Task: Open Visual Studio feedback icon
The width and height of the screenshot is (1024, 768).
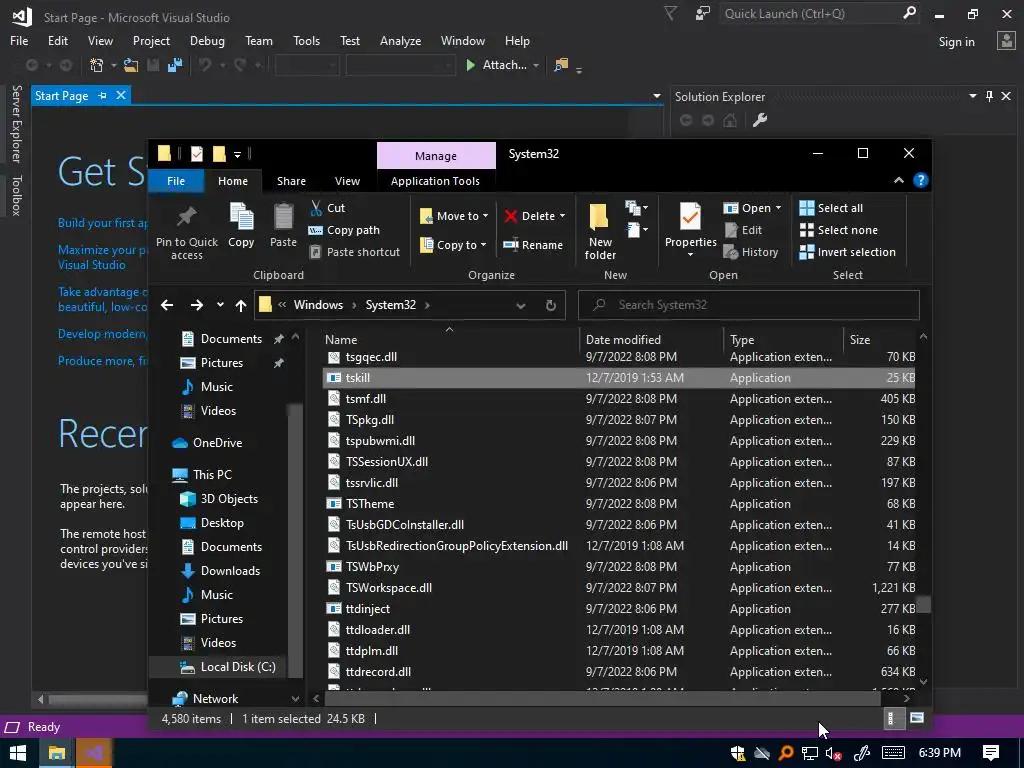Action: [x=702, y=13]
